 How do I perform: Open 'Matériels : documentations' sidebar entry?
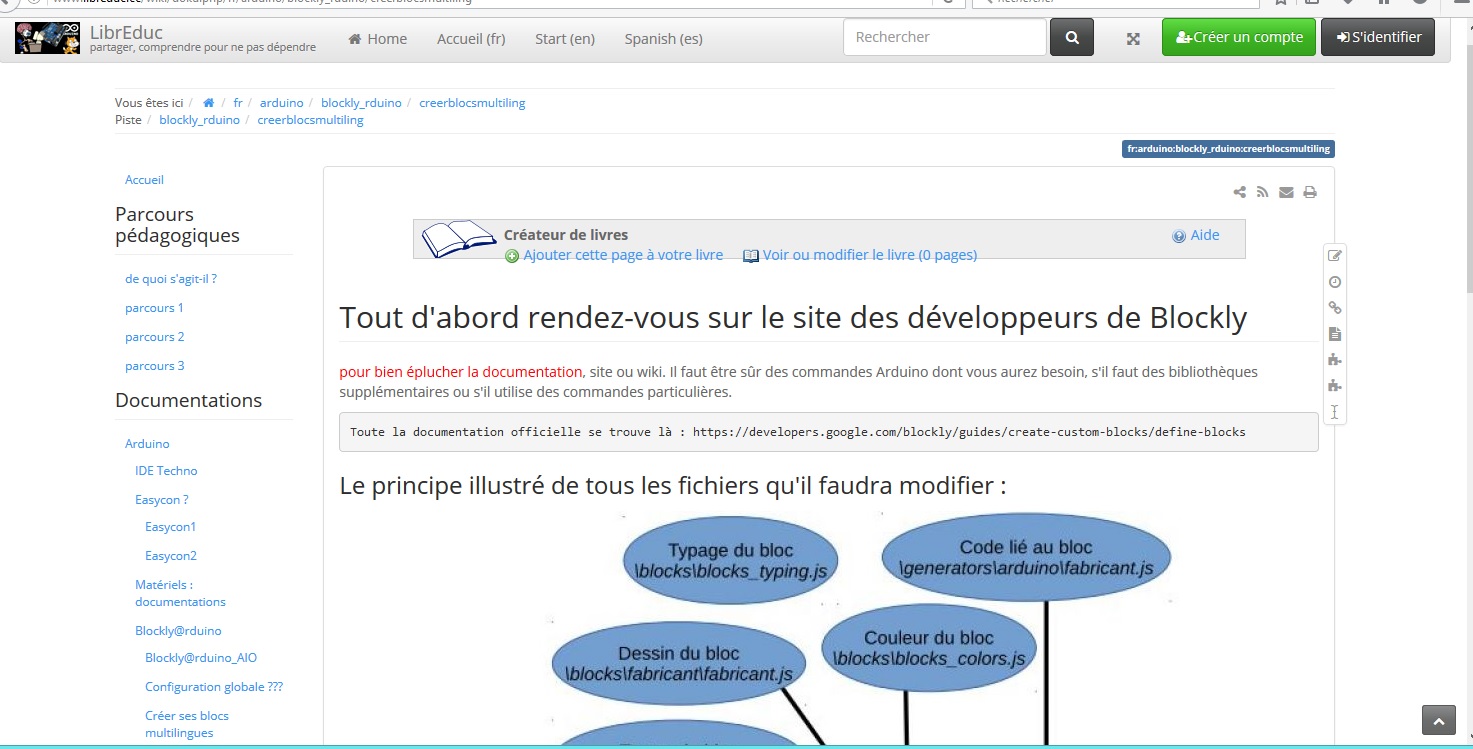click(x=180, y=593)
